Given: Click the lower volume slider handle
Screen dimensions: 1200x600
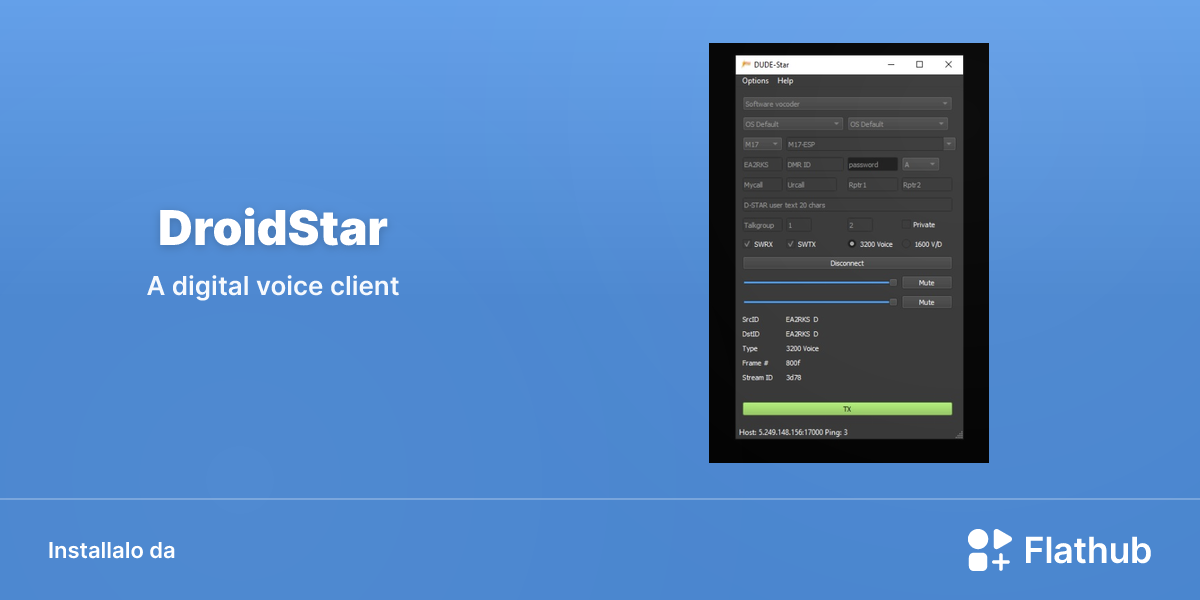Looking at the screenshot, I should pyautogui.click(x=893, y=302).
